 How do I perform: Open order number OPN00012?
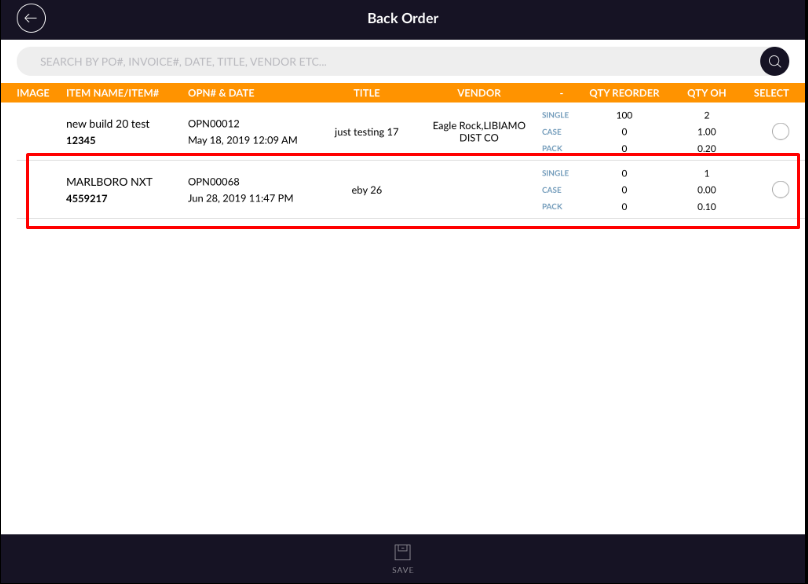tap(213, 124)
